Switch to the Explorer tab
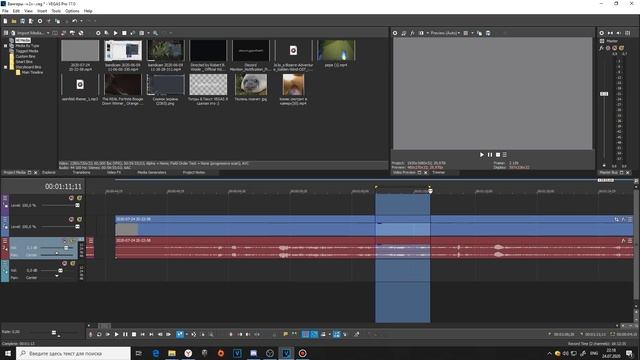This screenshot has height=360, width=640. (49, 173)
